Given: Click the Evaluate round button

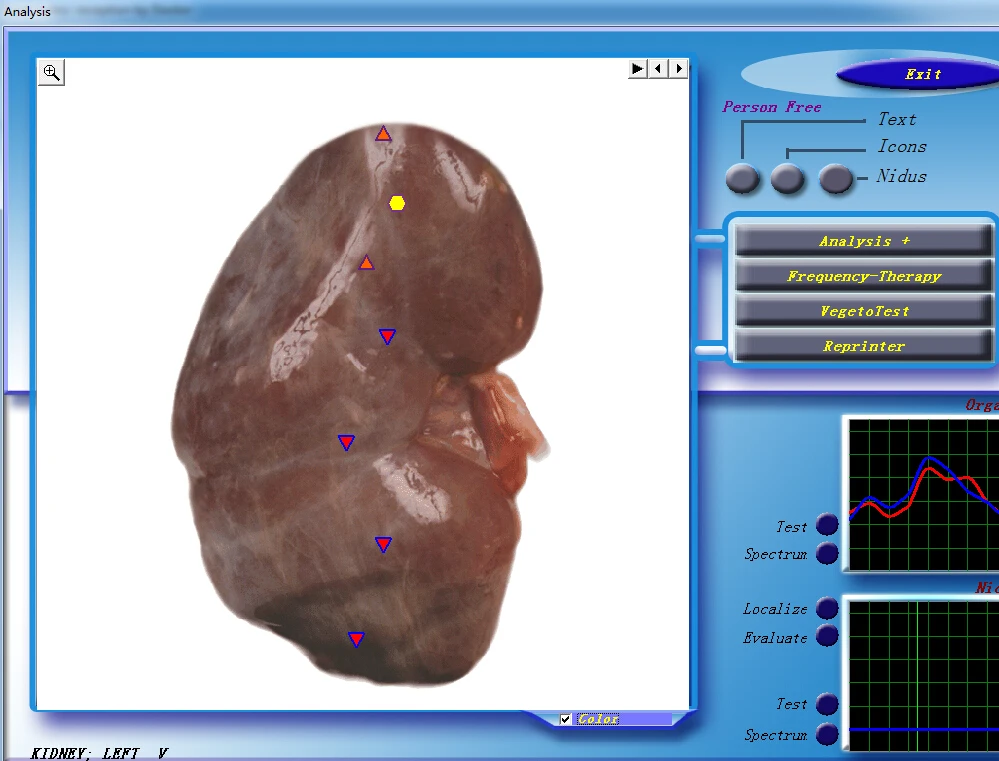Looking at the screenshot, I should pyautogui.click(x=827, y=635).
